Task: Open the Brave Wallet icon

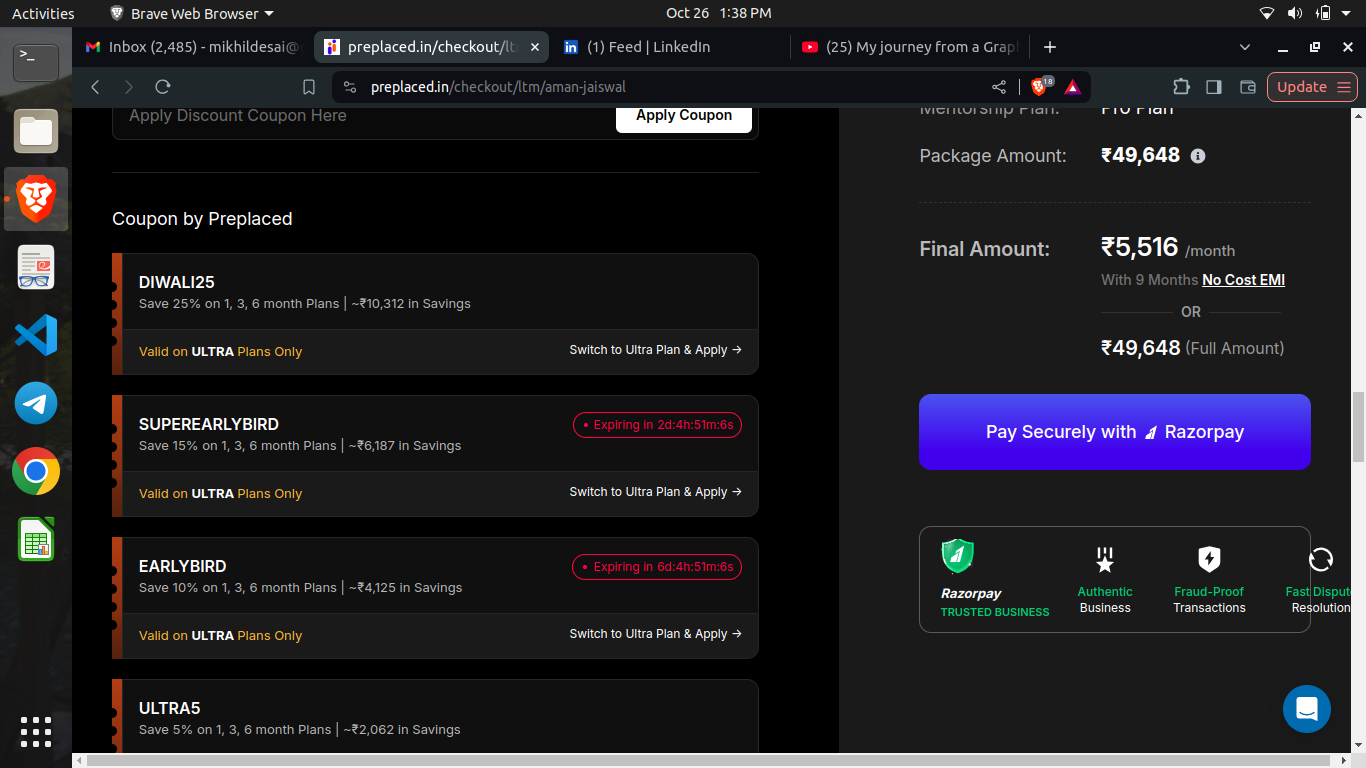Action: tap(1247, 87)
